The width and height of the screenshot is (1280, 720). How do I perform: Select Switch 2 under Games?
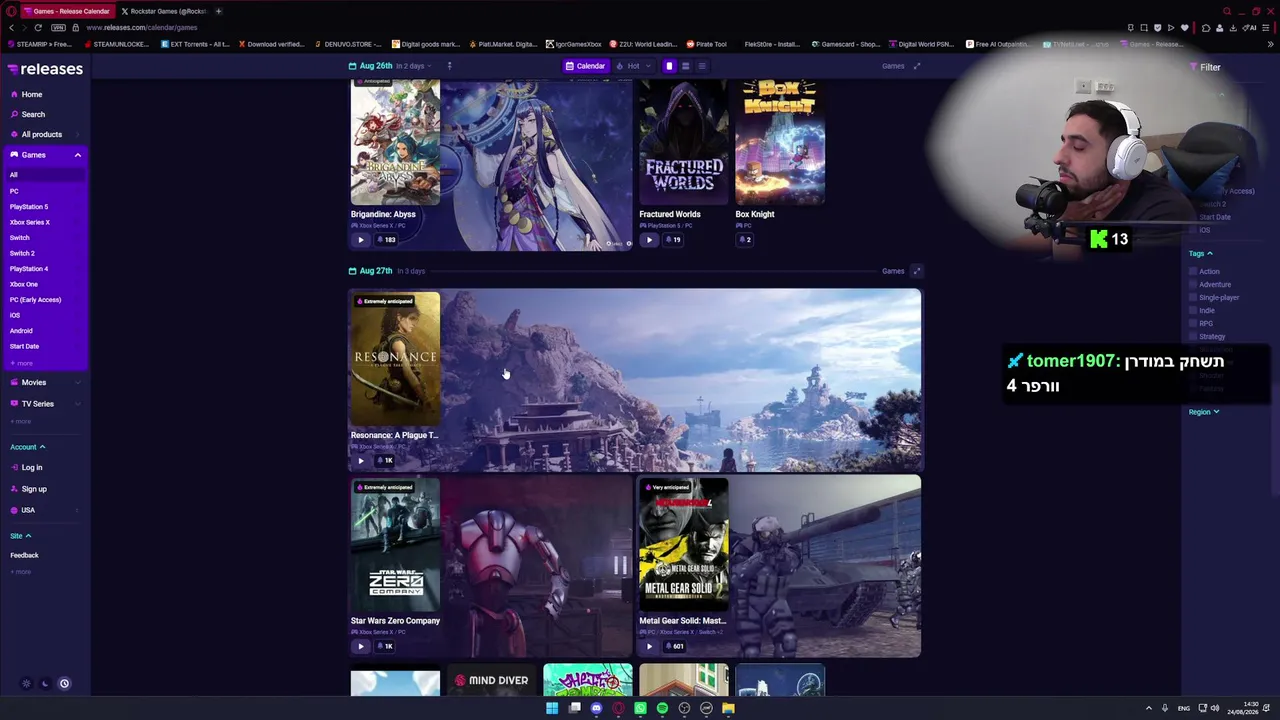click(x=22, y=253)
